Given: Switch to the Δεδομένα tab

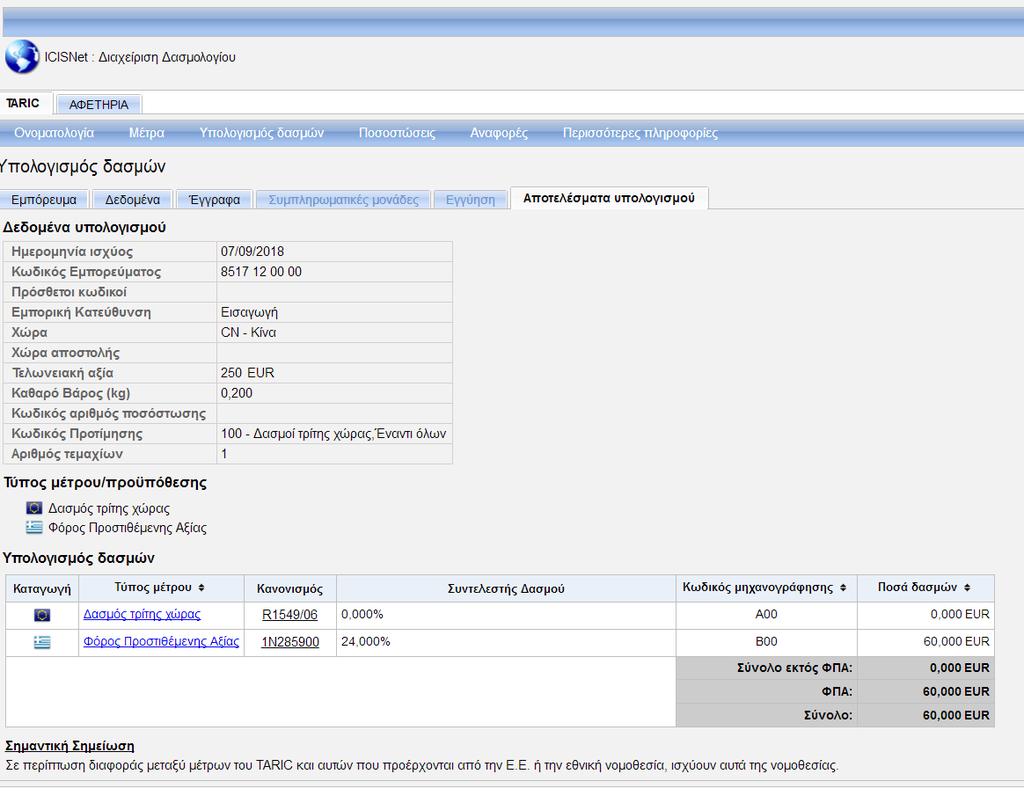Looking at the screenshot, I should pyautogui.click(x=133, y=199).
